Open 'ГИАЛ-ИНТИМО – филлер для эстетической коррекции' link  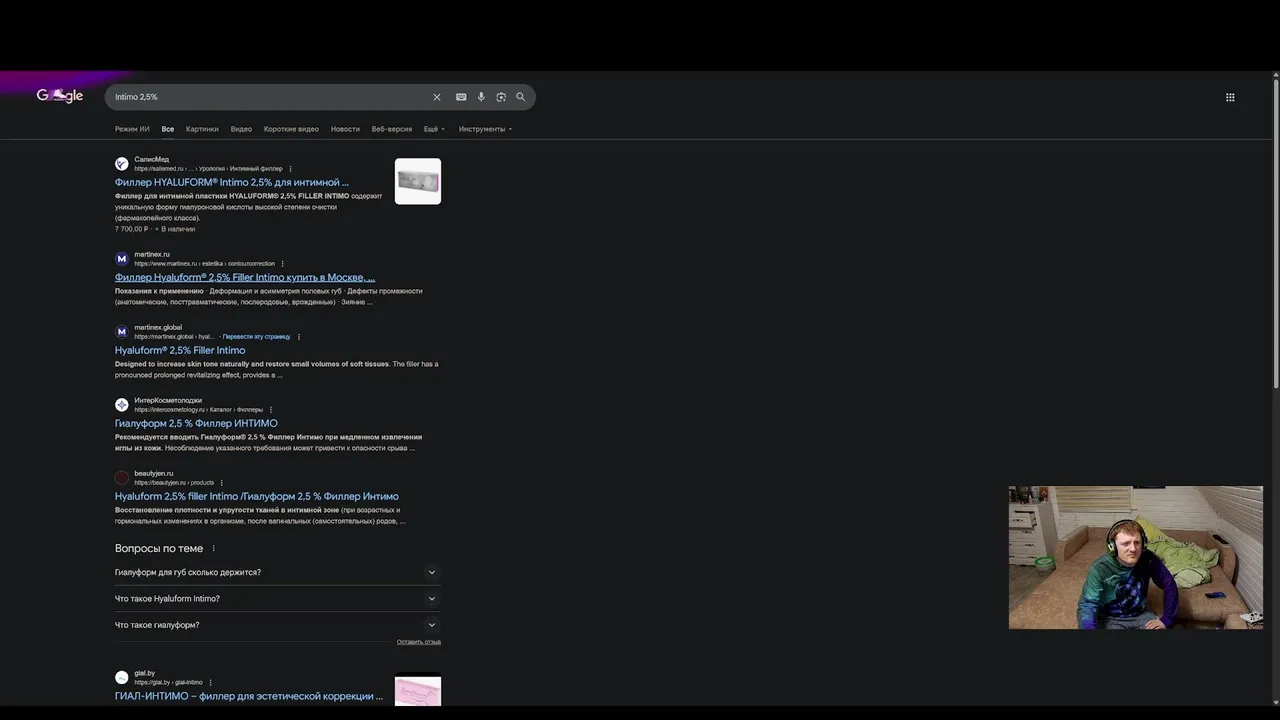(249, 696)
